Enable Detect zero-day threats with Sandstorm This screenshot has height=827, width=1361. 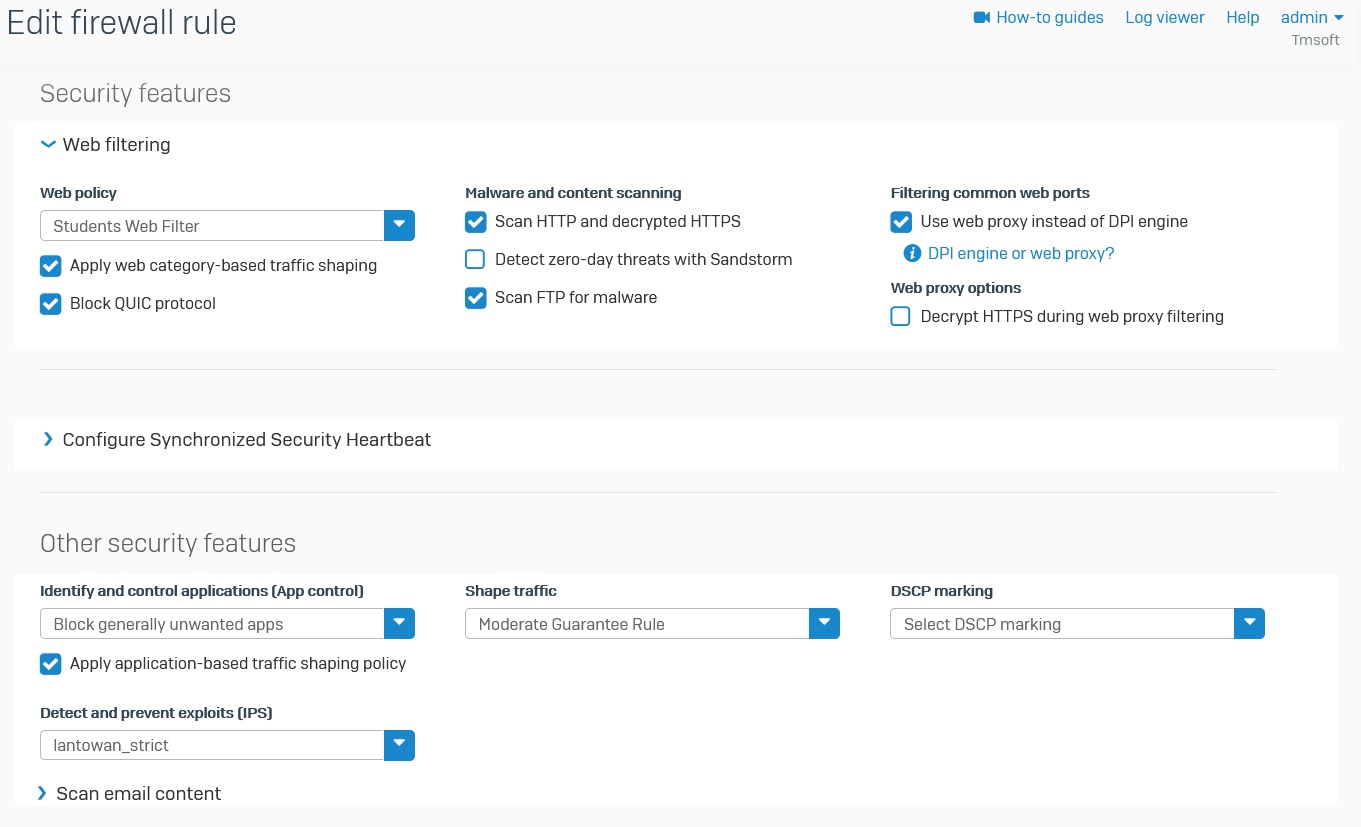(476, 260)
